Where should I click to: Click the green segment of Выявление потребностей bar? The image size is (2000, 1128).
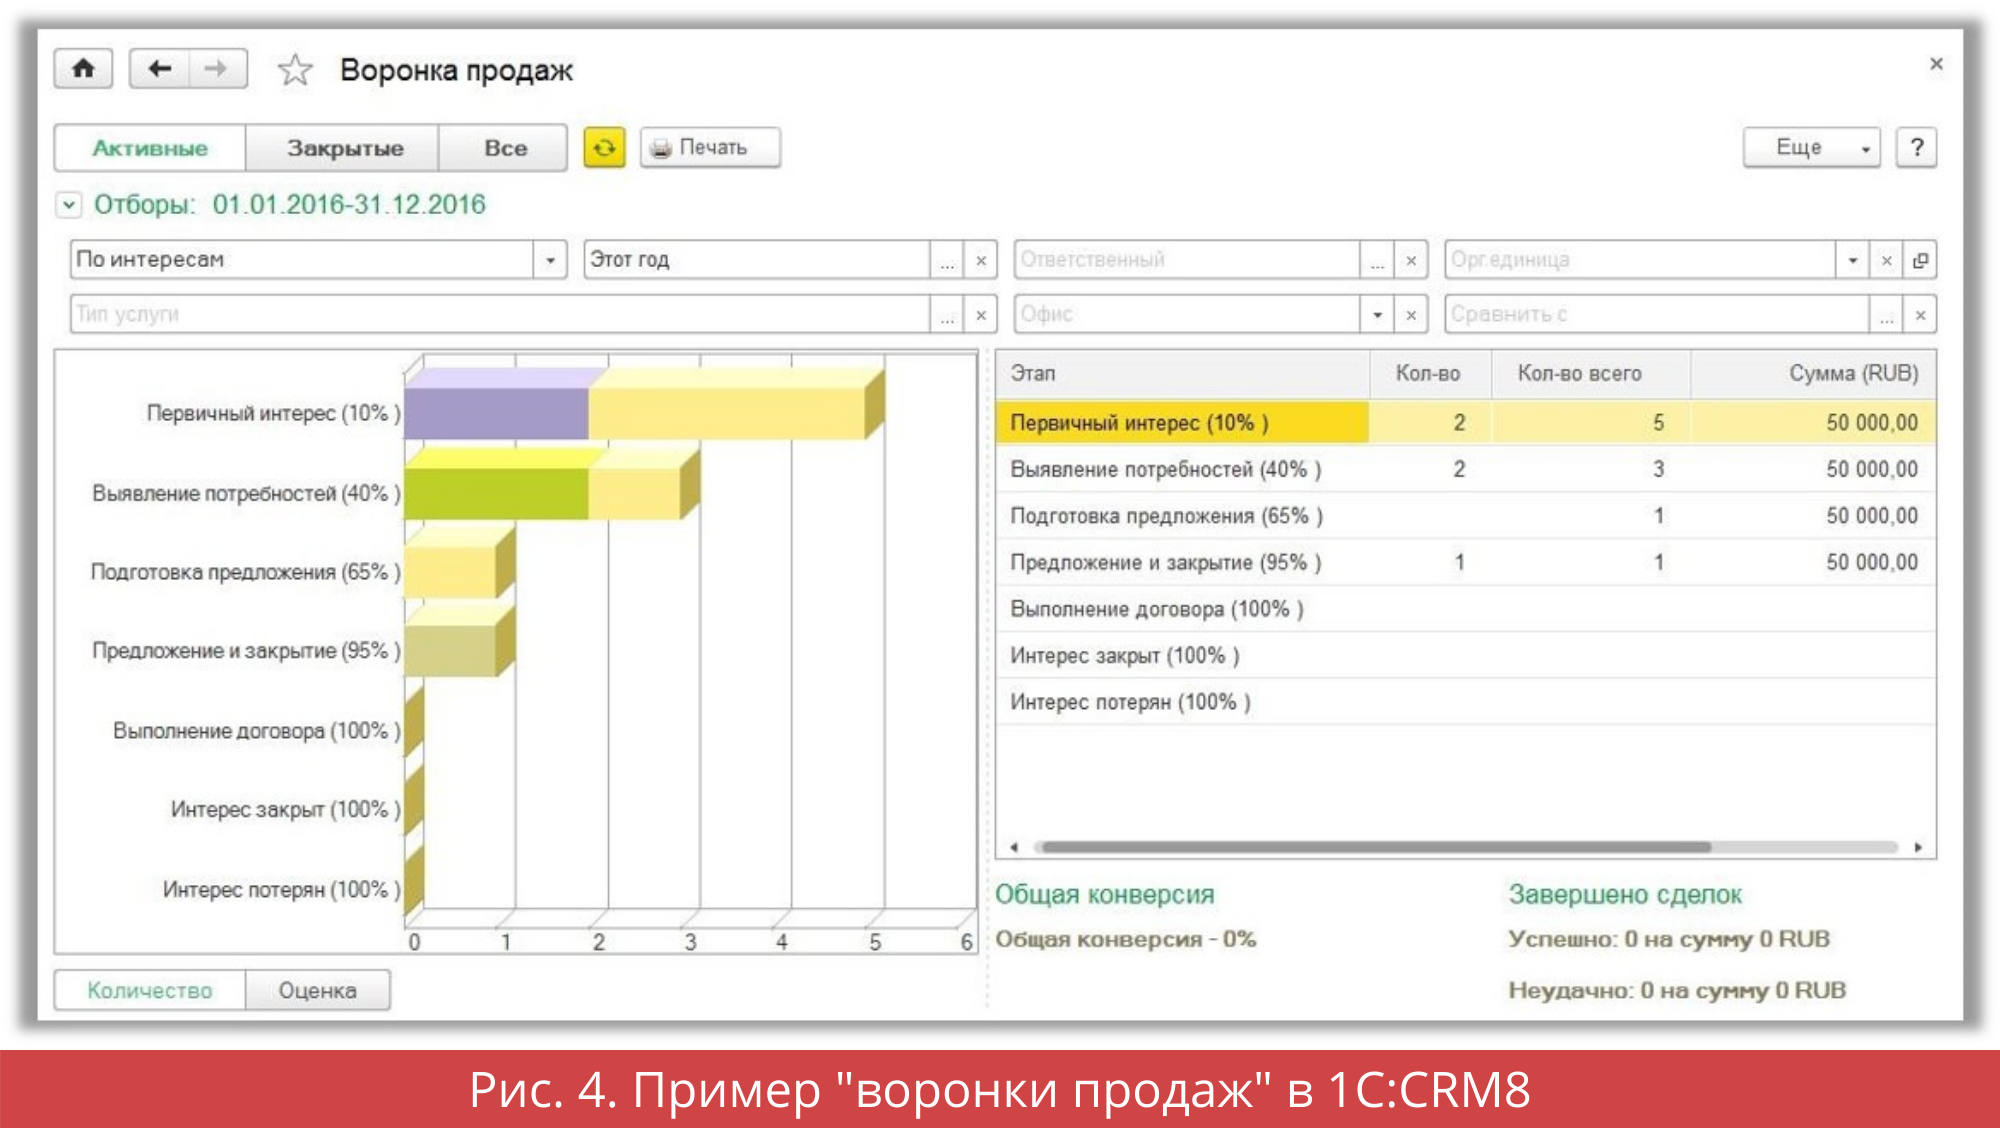pos(496,493)
